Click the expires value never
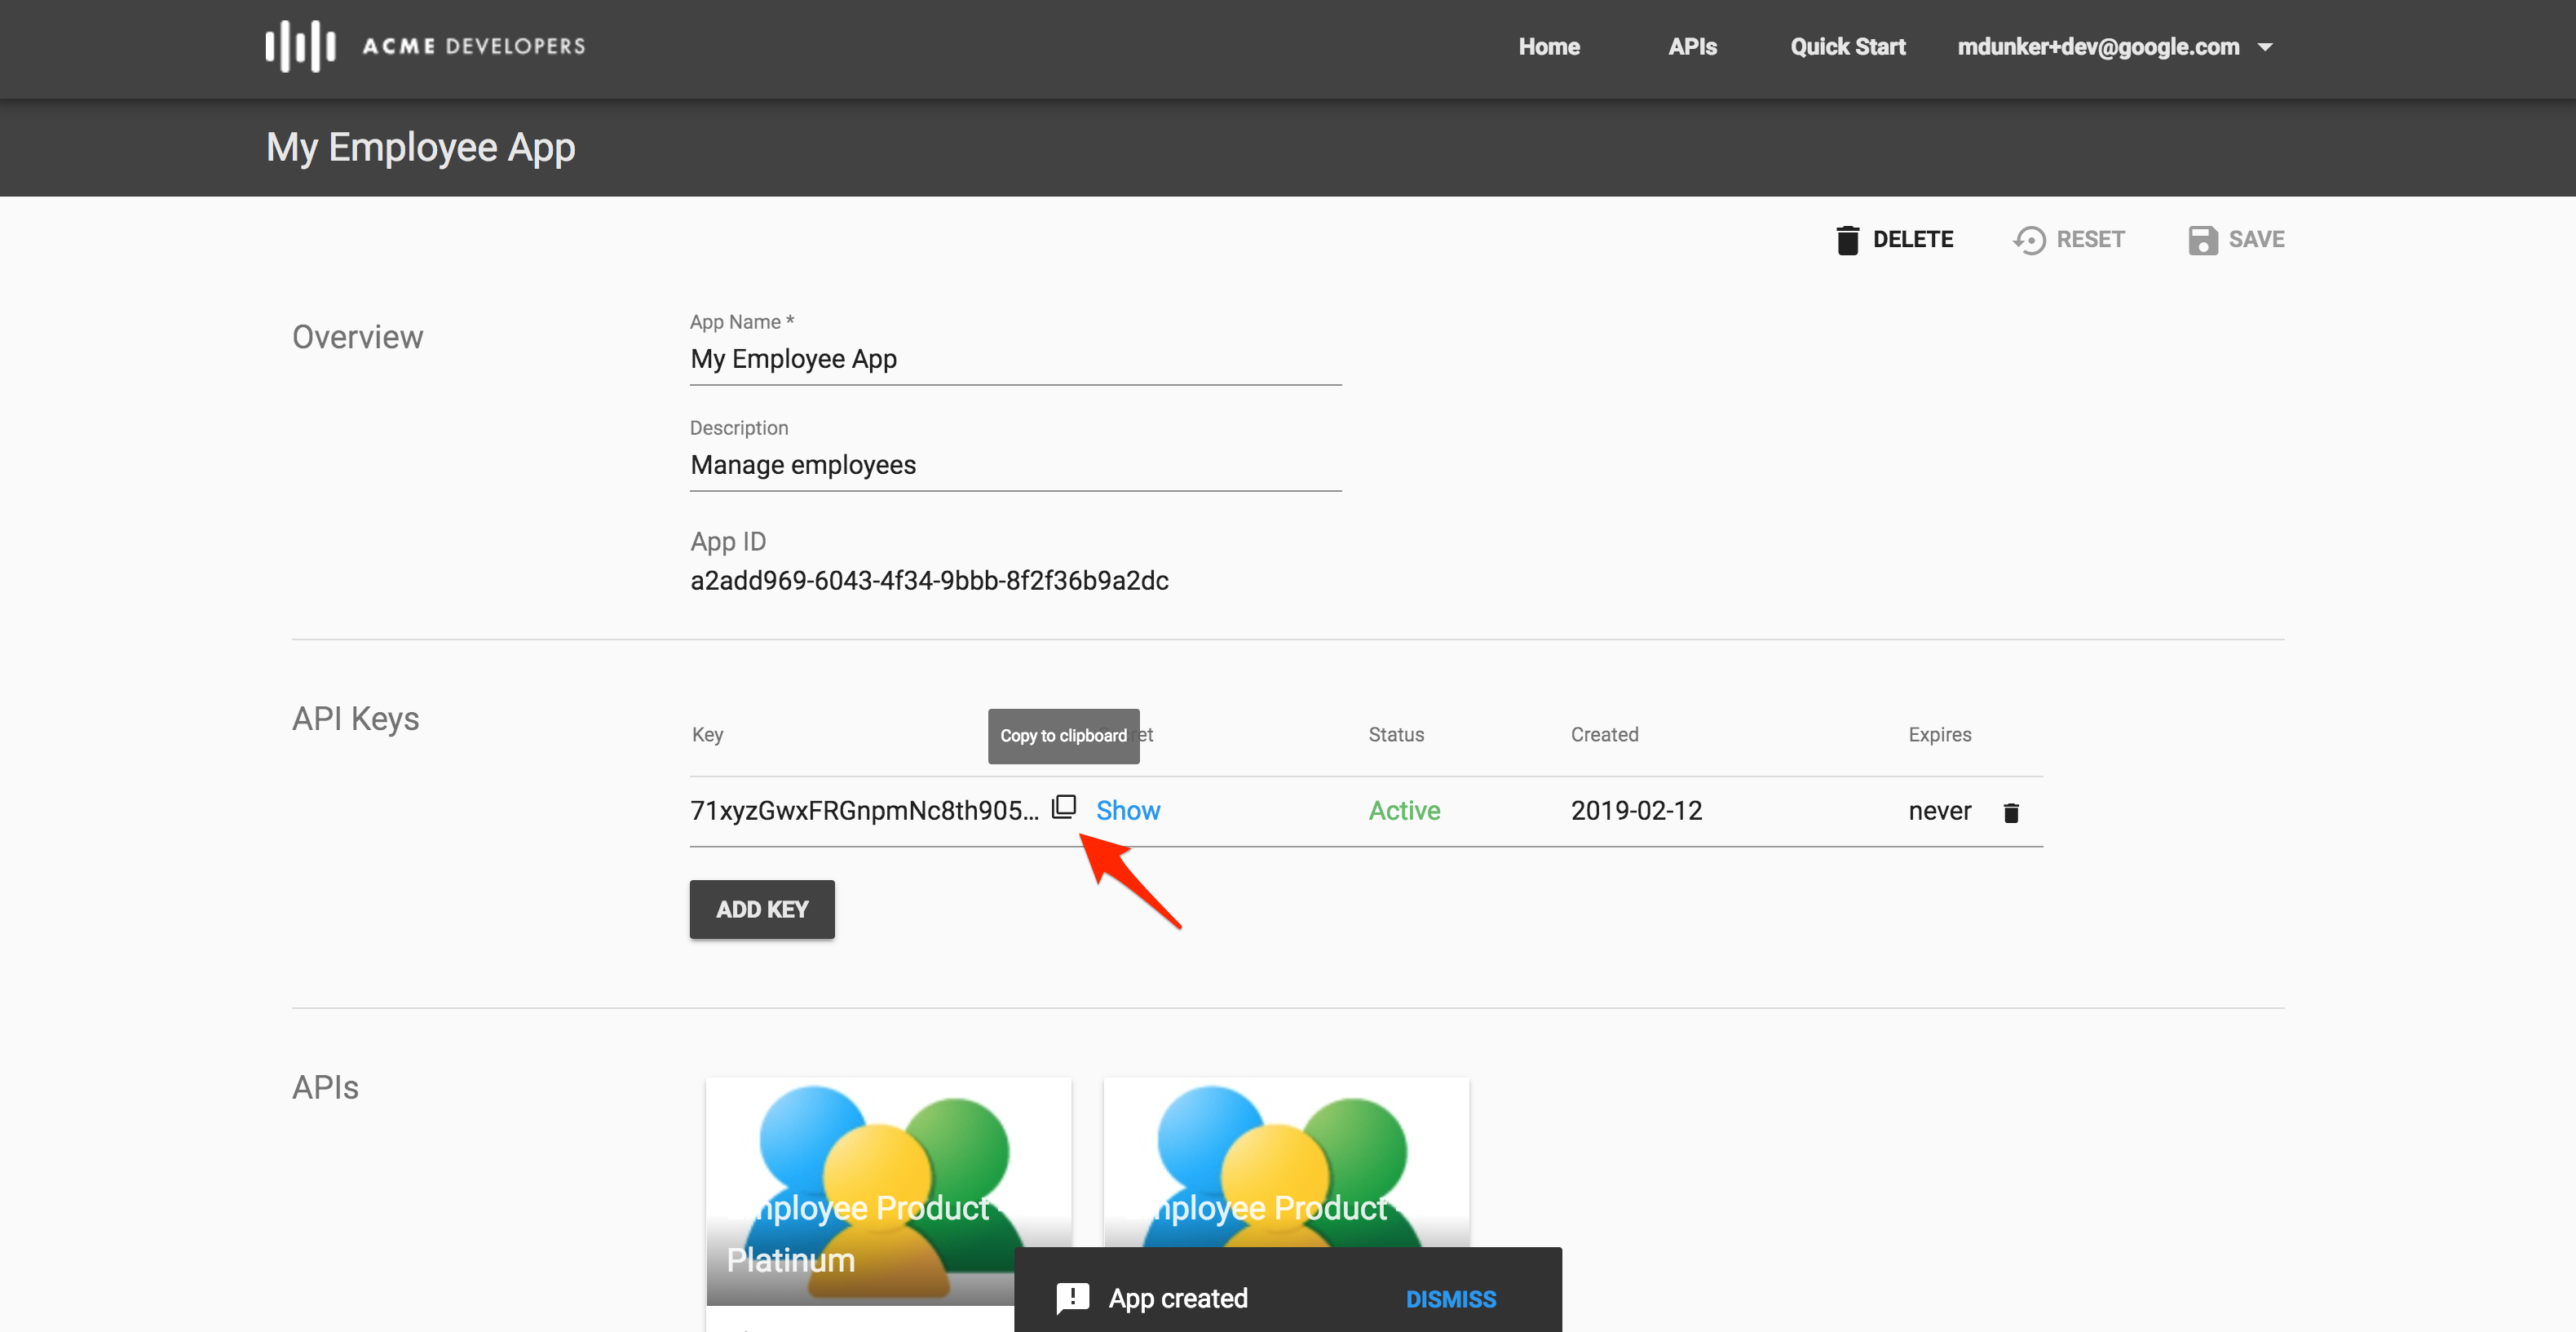This screenshot has height=1332, width=2576. (1940, 810)
